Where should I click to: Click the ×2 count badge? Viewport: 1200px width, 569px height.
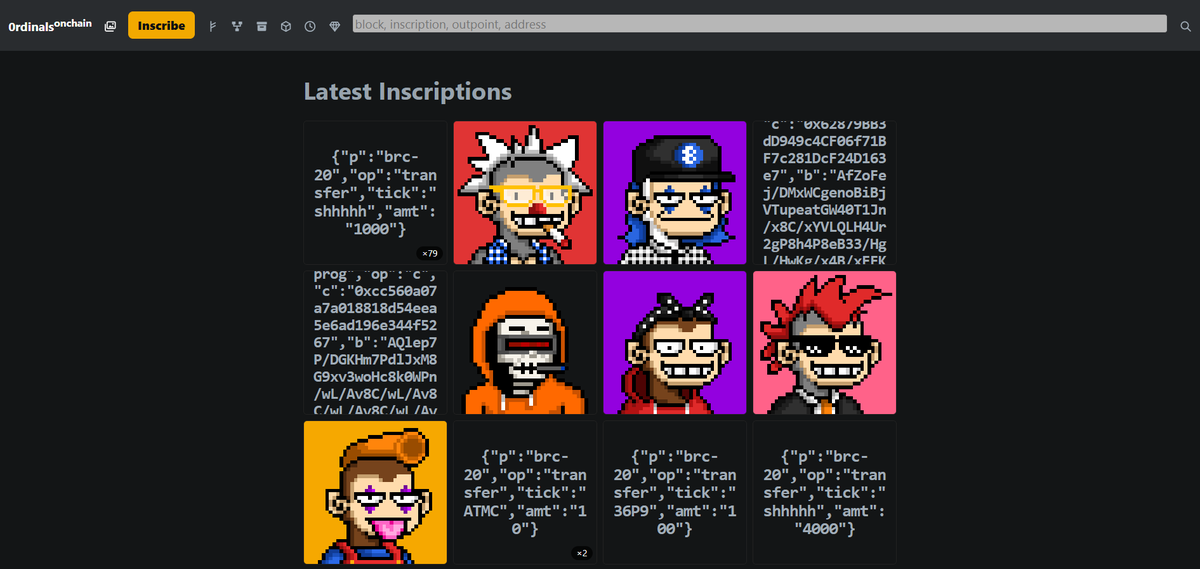(582, 553)
